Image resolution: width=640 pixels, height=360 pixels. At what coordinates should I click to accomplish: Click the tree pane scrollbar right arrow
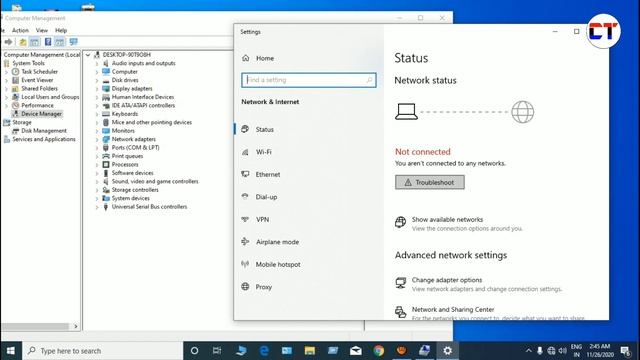tap(76, 327)
